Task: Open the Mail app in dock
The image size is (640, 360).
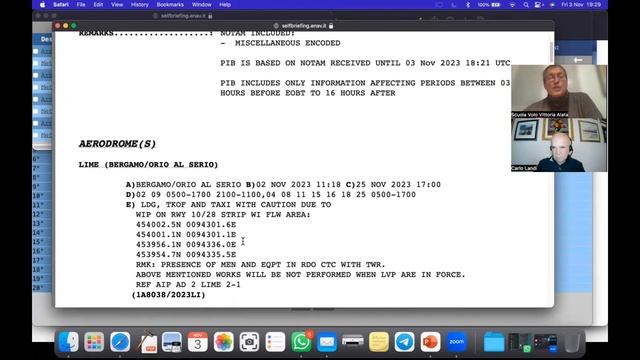Action: tap(327, 342)
